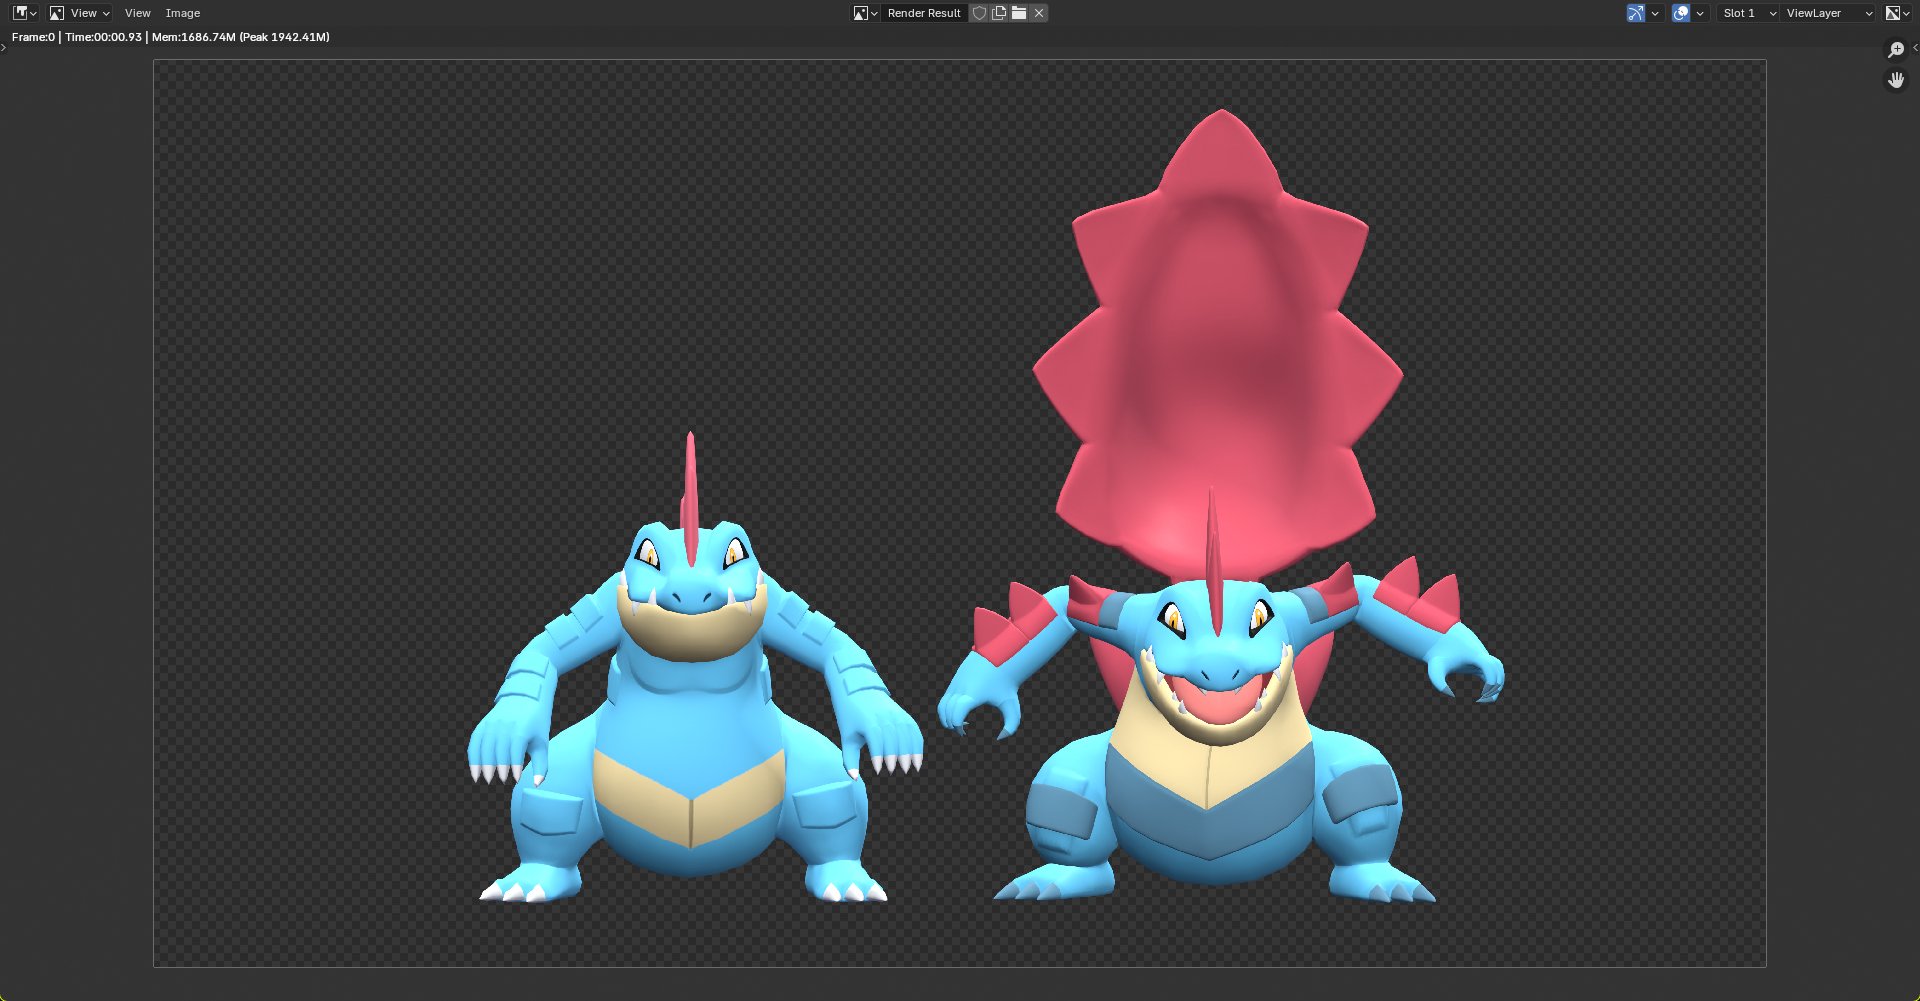The image size is (1920, 1001).
Task: Toggle the overlays display button
Action: (1681, 13)
